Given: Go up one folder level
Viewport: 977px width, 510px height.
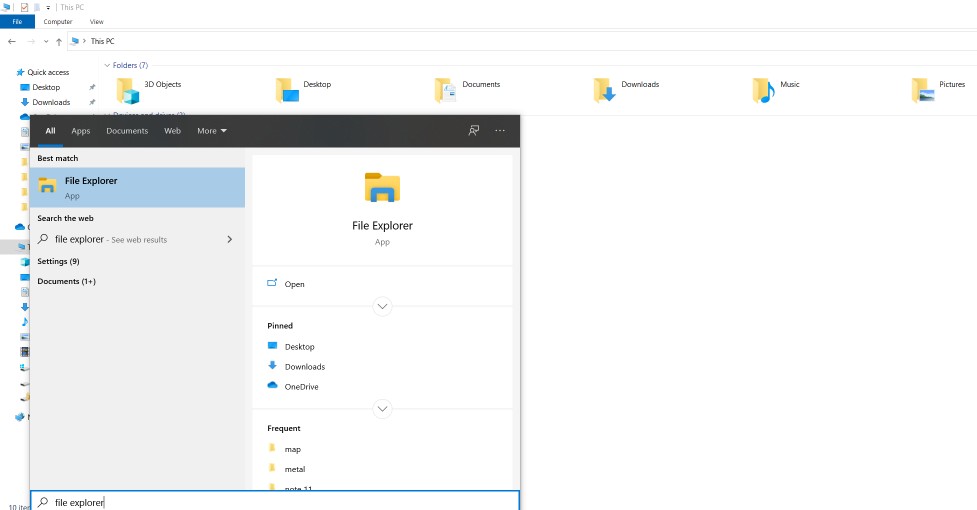Looking at the screenshot, I should click(59, 42).
